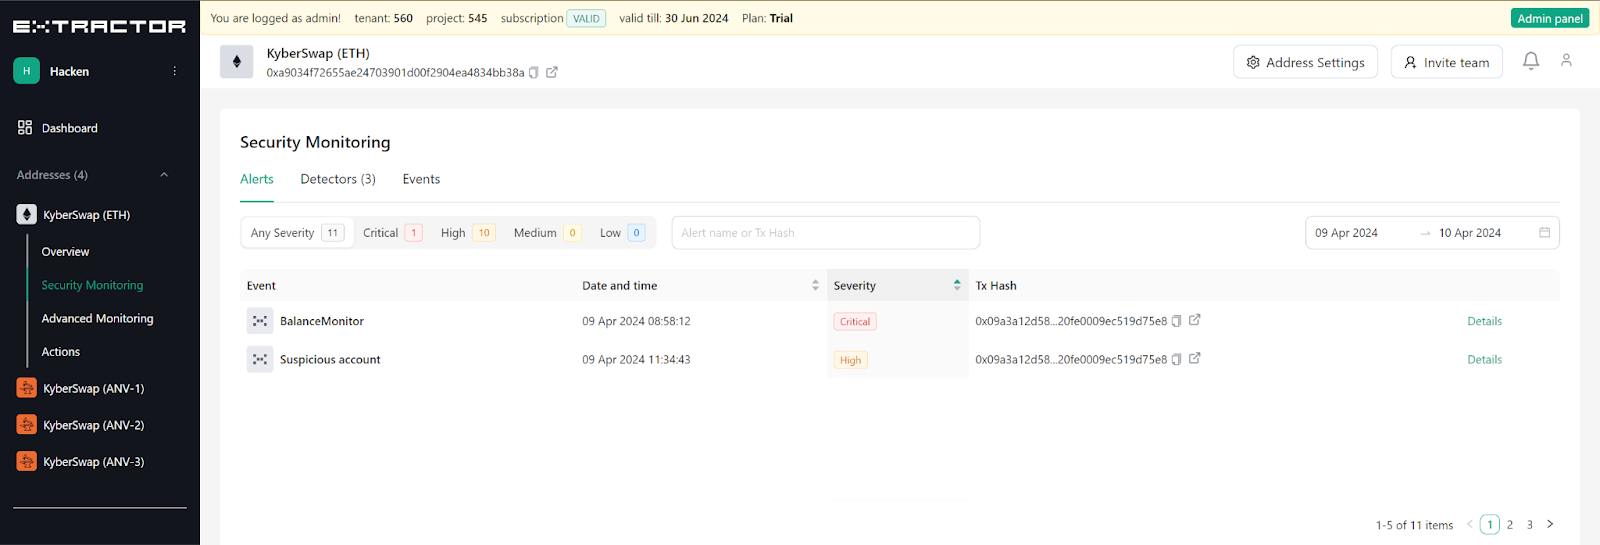Copy the KyberSwap contract address
The height and width of the screenshot is (545, 1600).
point(534,73)
